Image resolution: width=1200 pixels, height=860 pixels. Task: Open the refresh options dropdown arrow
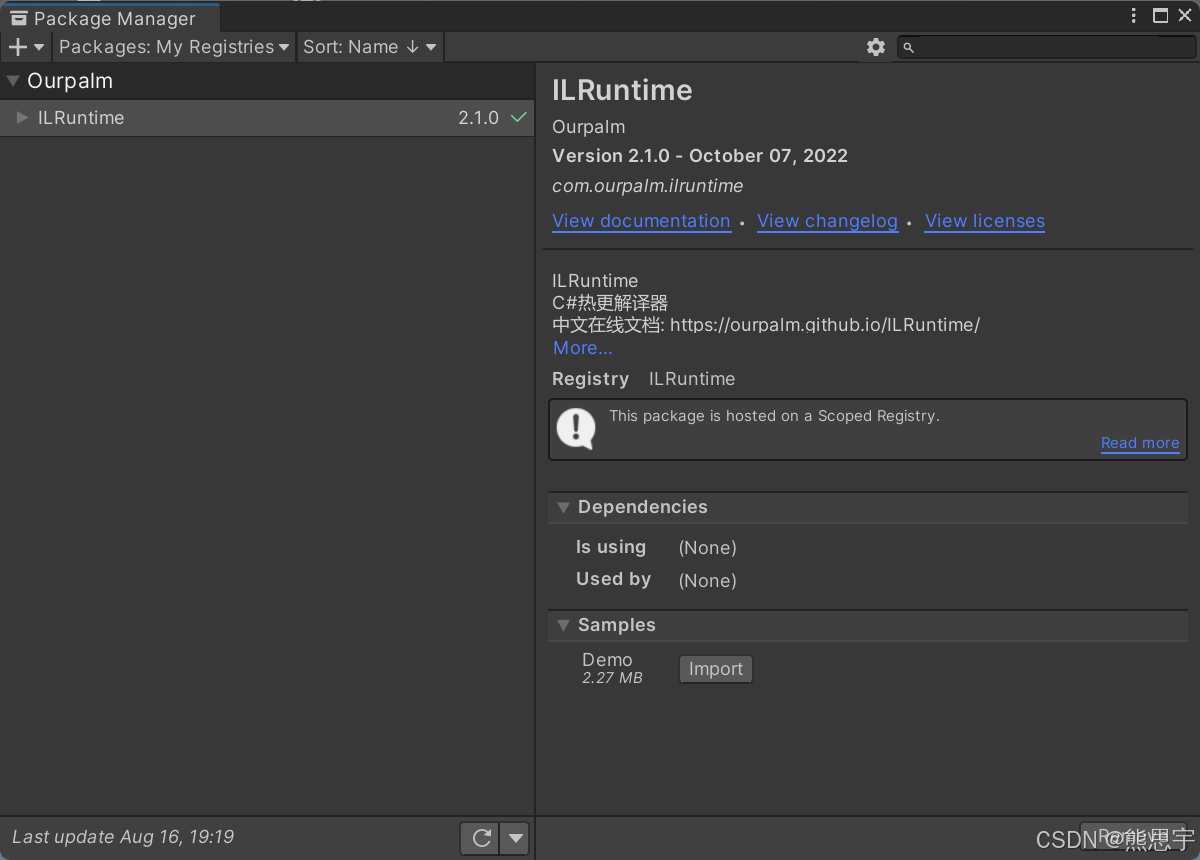click(515, 838)
